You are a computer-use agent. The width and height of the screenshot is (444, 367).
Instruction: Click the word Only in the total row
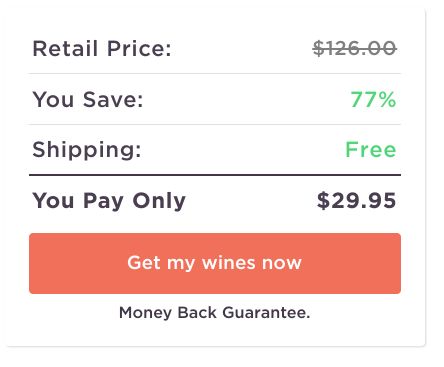pos(159,201)
